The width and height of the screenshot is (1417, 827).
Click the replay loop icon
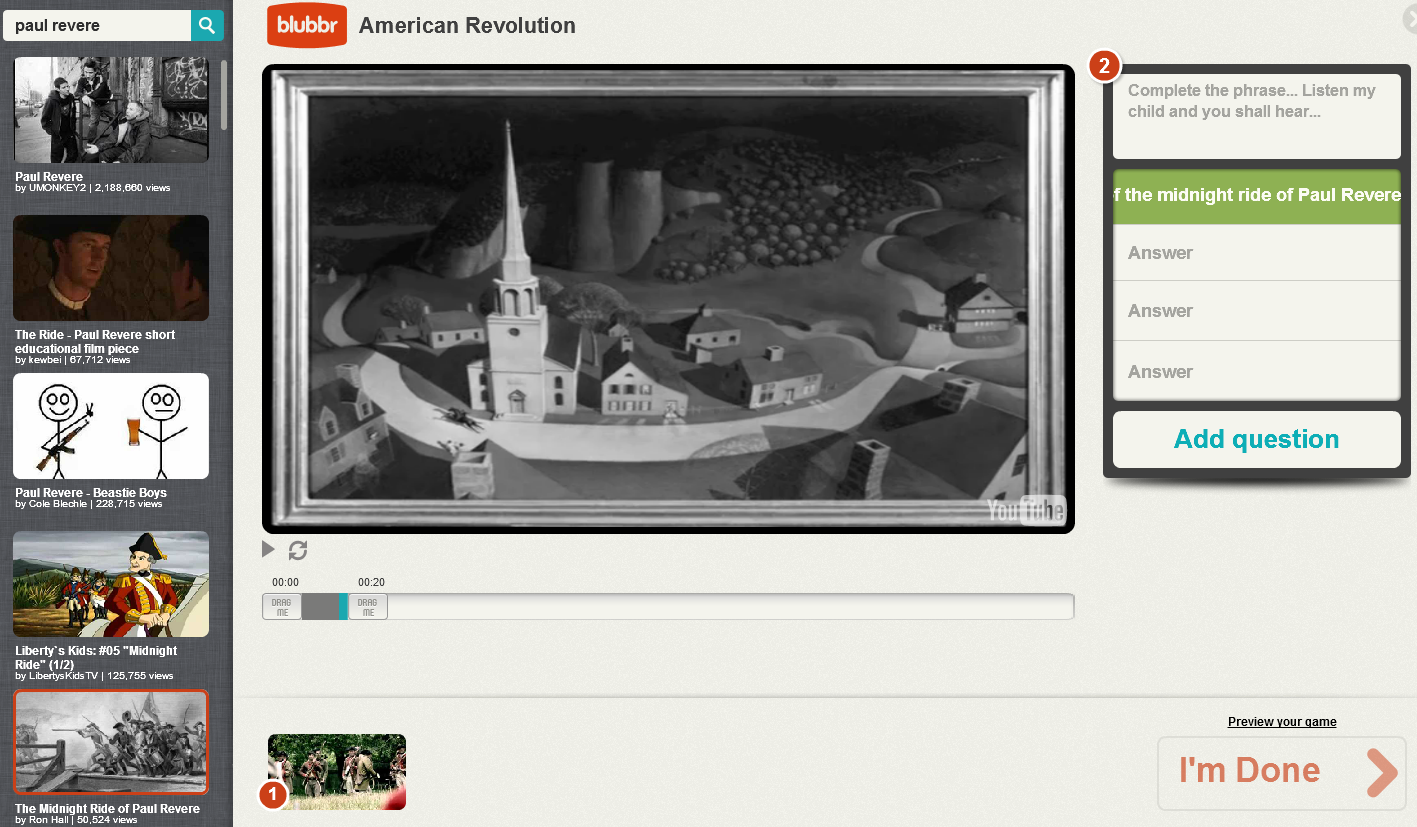click(298, 550)
